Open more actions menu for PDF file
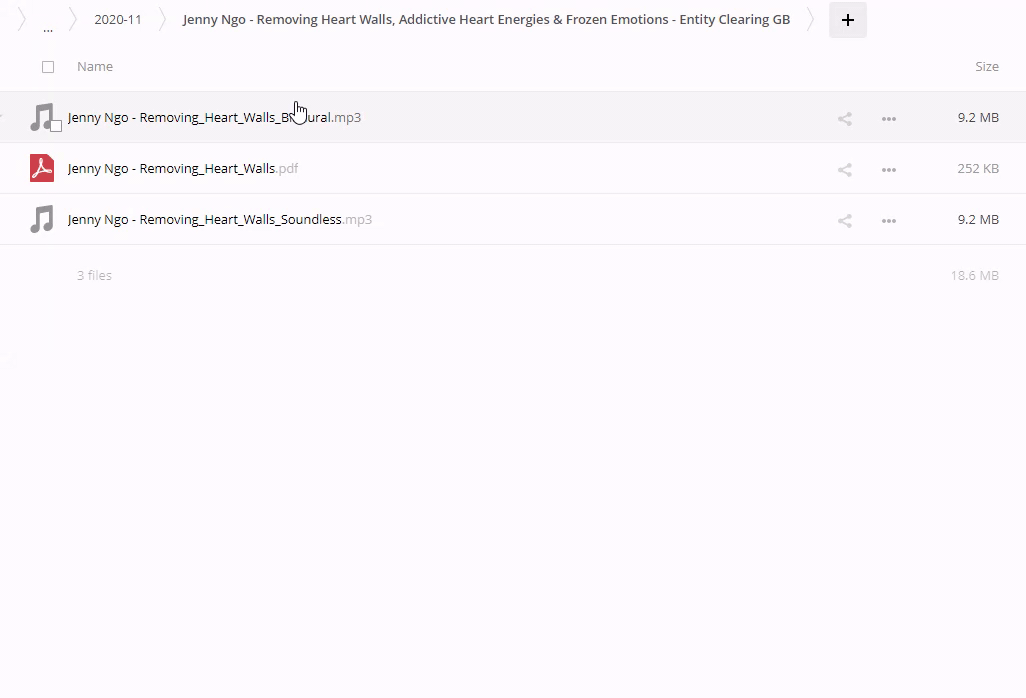Viewport: 1026px width, 698px height. (888, 169)
